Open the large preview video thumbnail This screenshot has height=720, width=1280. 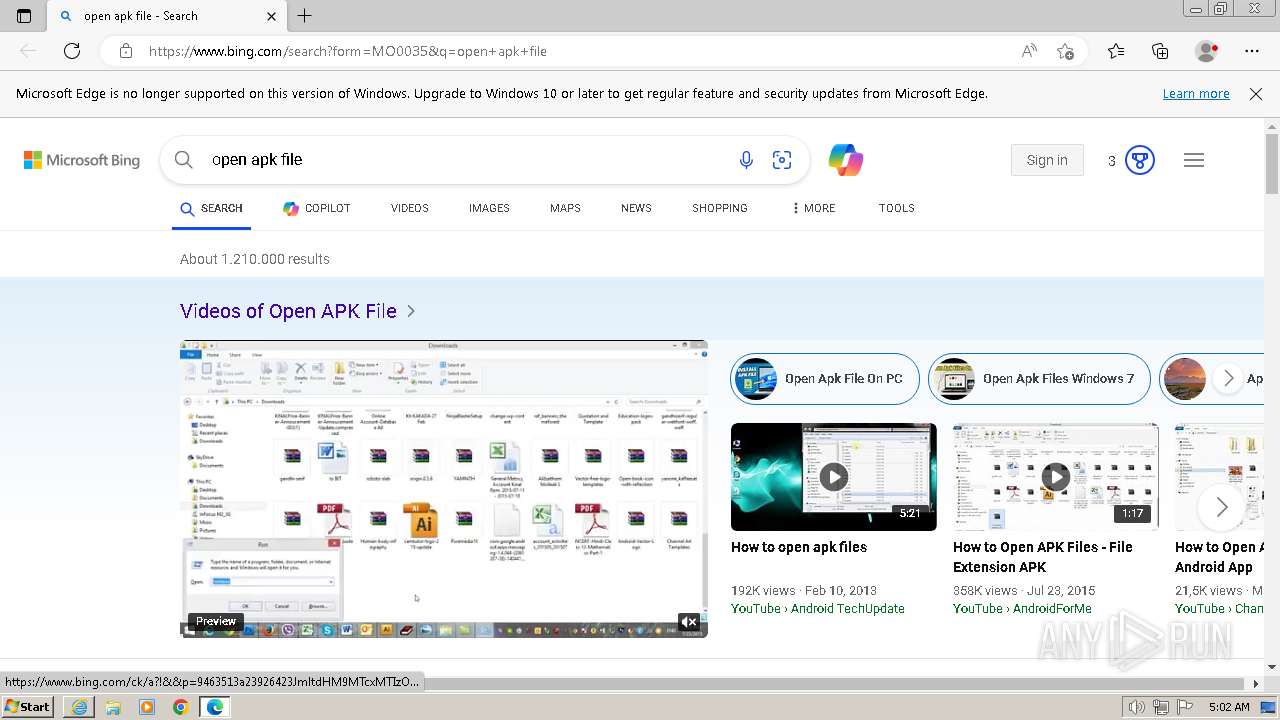pos(444,488)
